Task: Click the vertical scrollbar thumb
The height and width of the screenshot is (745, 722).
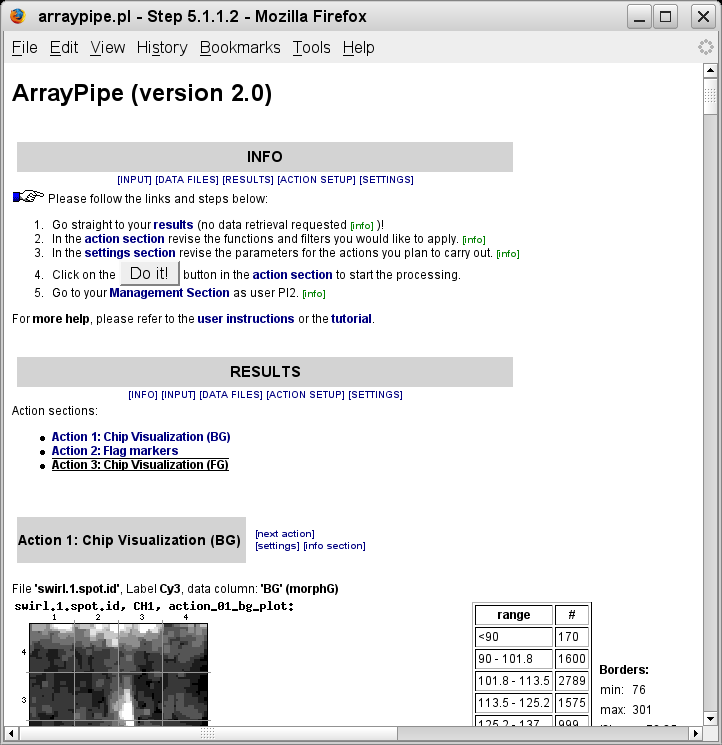Action: tap(710, 96)
